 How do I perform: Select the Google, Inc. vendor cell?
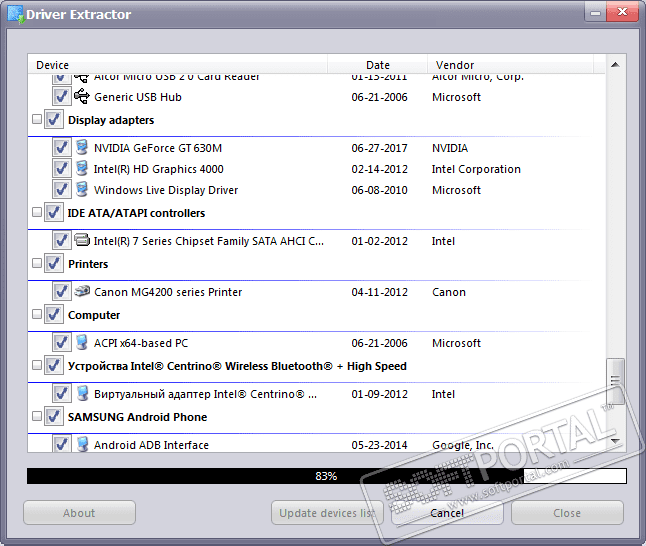463,445
